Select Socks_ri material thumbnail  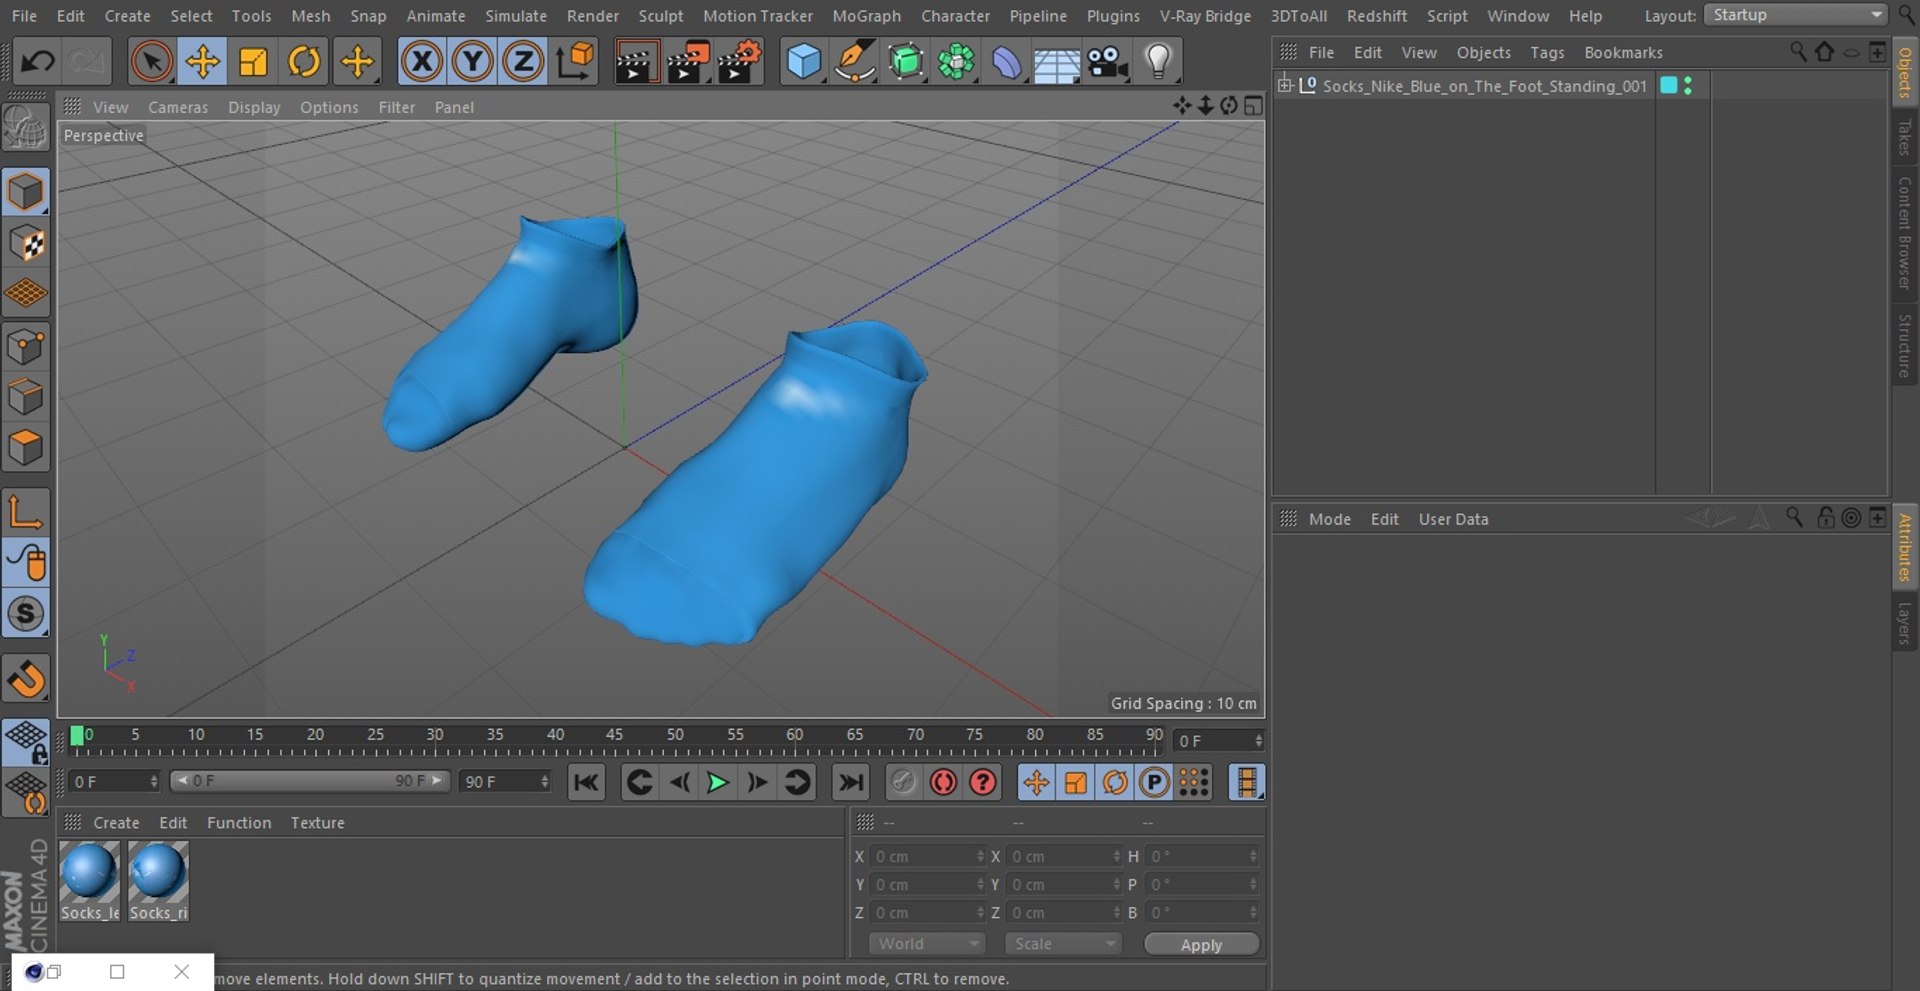click(158, 881)
